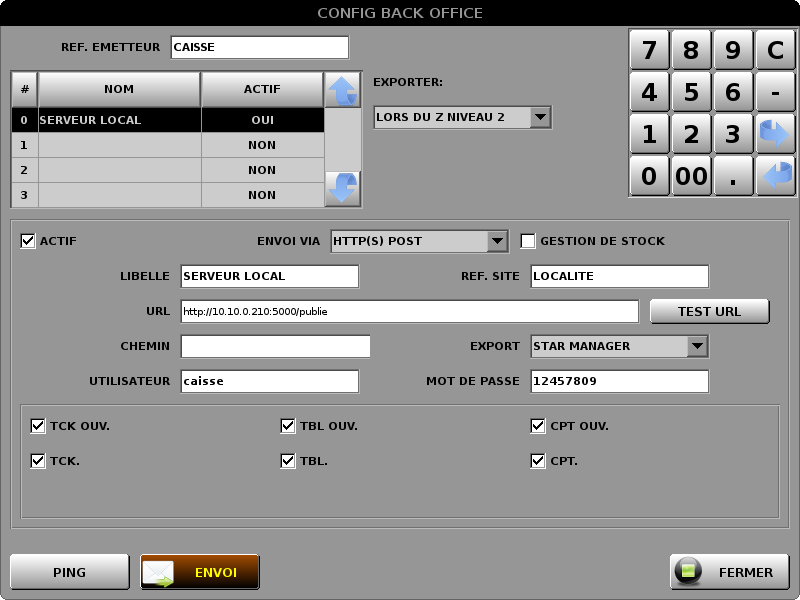Tap keypad digit 5

tap(691, 92)
